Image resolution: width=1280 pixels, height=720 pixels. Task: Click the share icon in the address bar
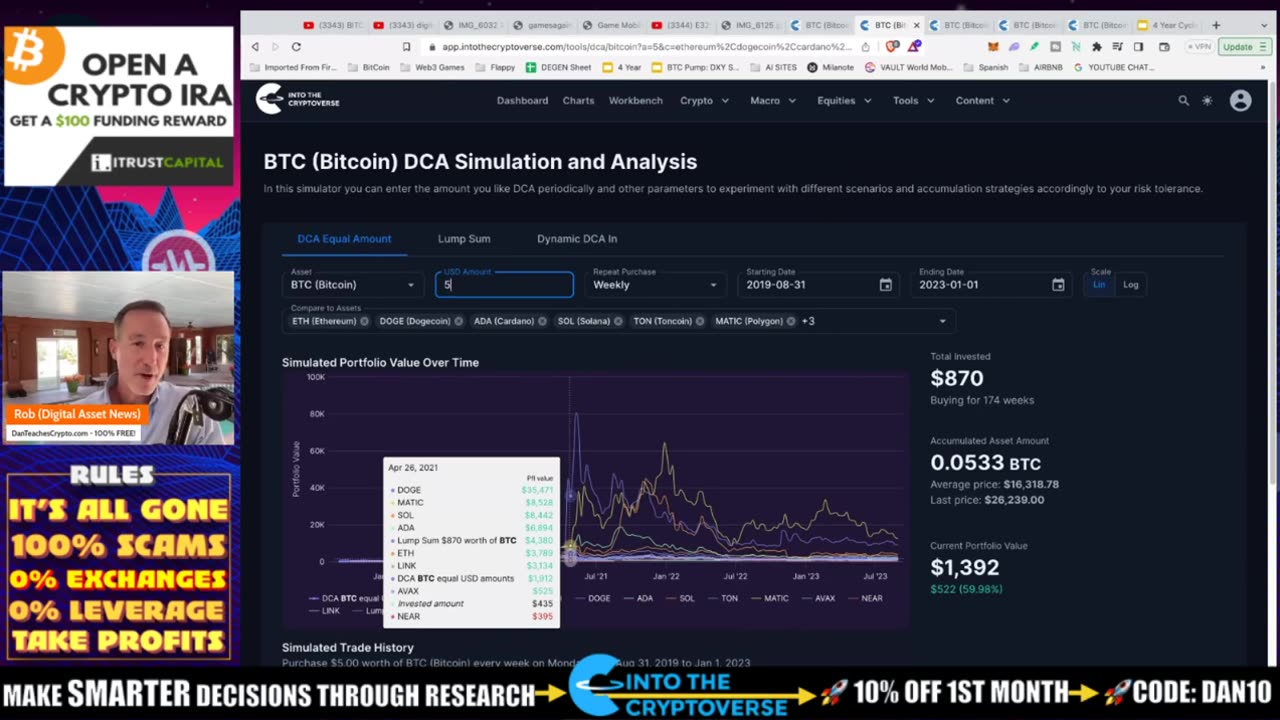coord(866,47)
